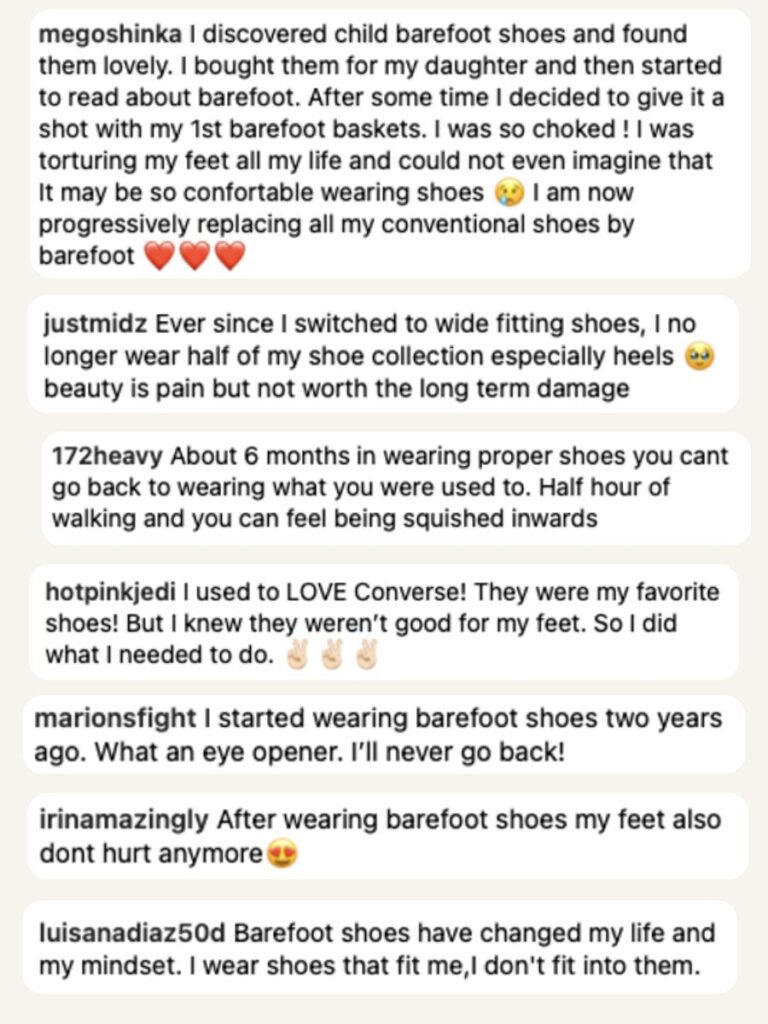Click the justmidz username
This screenshot has height=1024, width=768.
click(x=96, y=325)
